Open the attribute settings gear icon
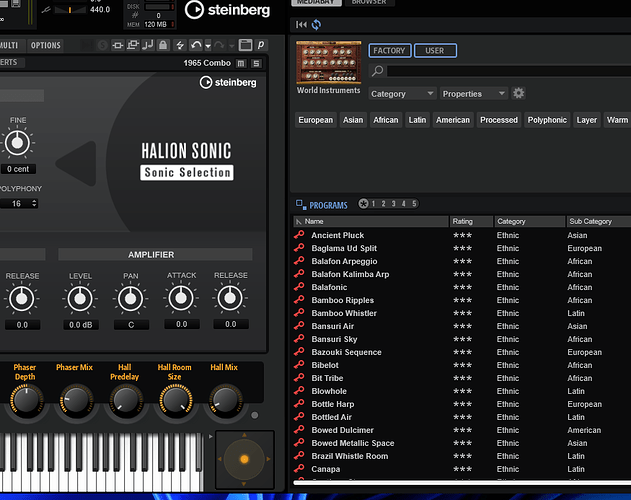This screenshot has width=631, height=500. [x=519, y=94]
